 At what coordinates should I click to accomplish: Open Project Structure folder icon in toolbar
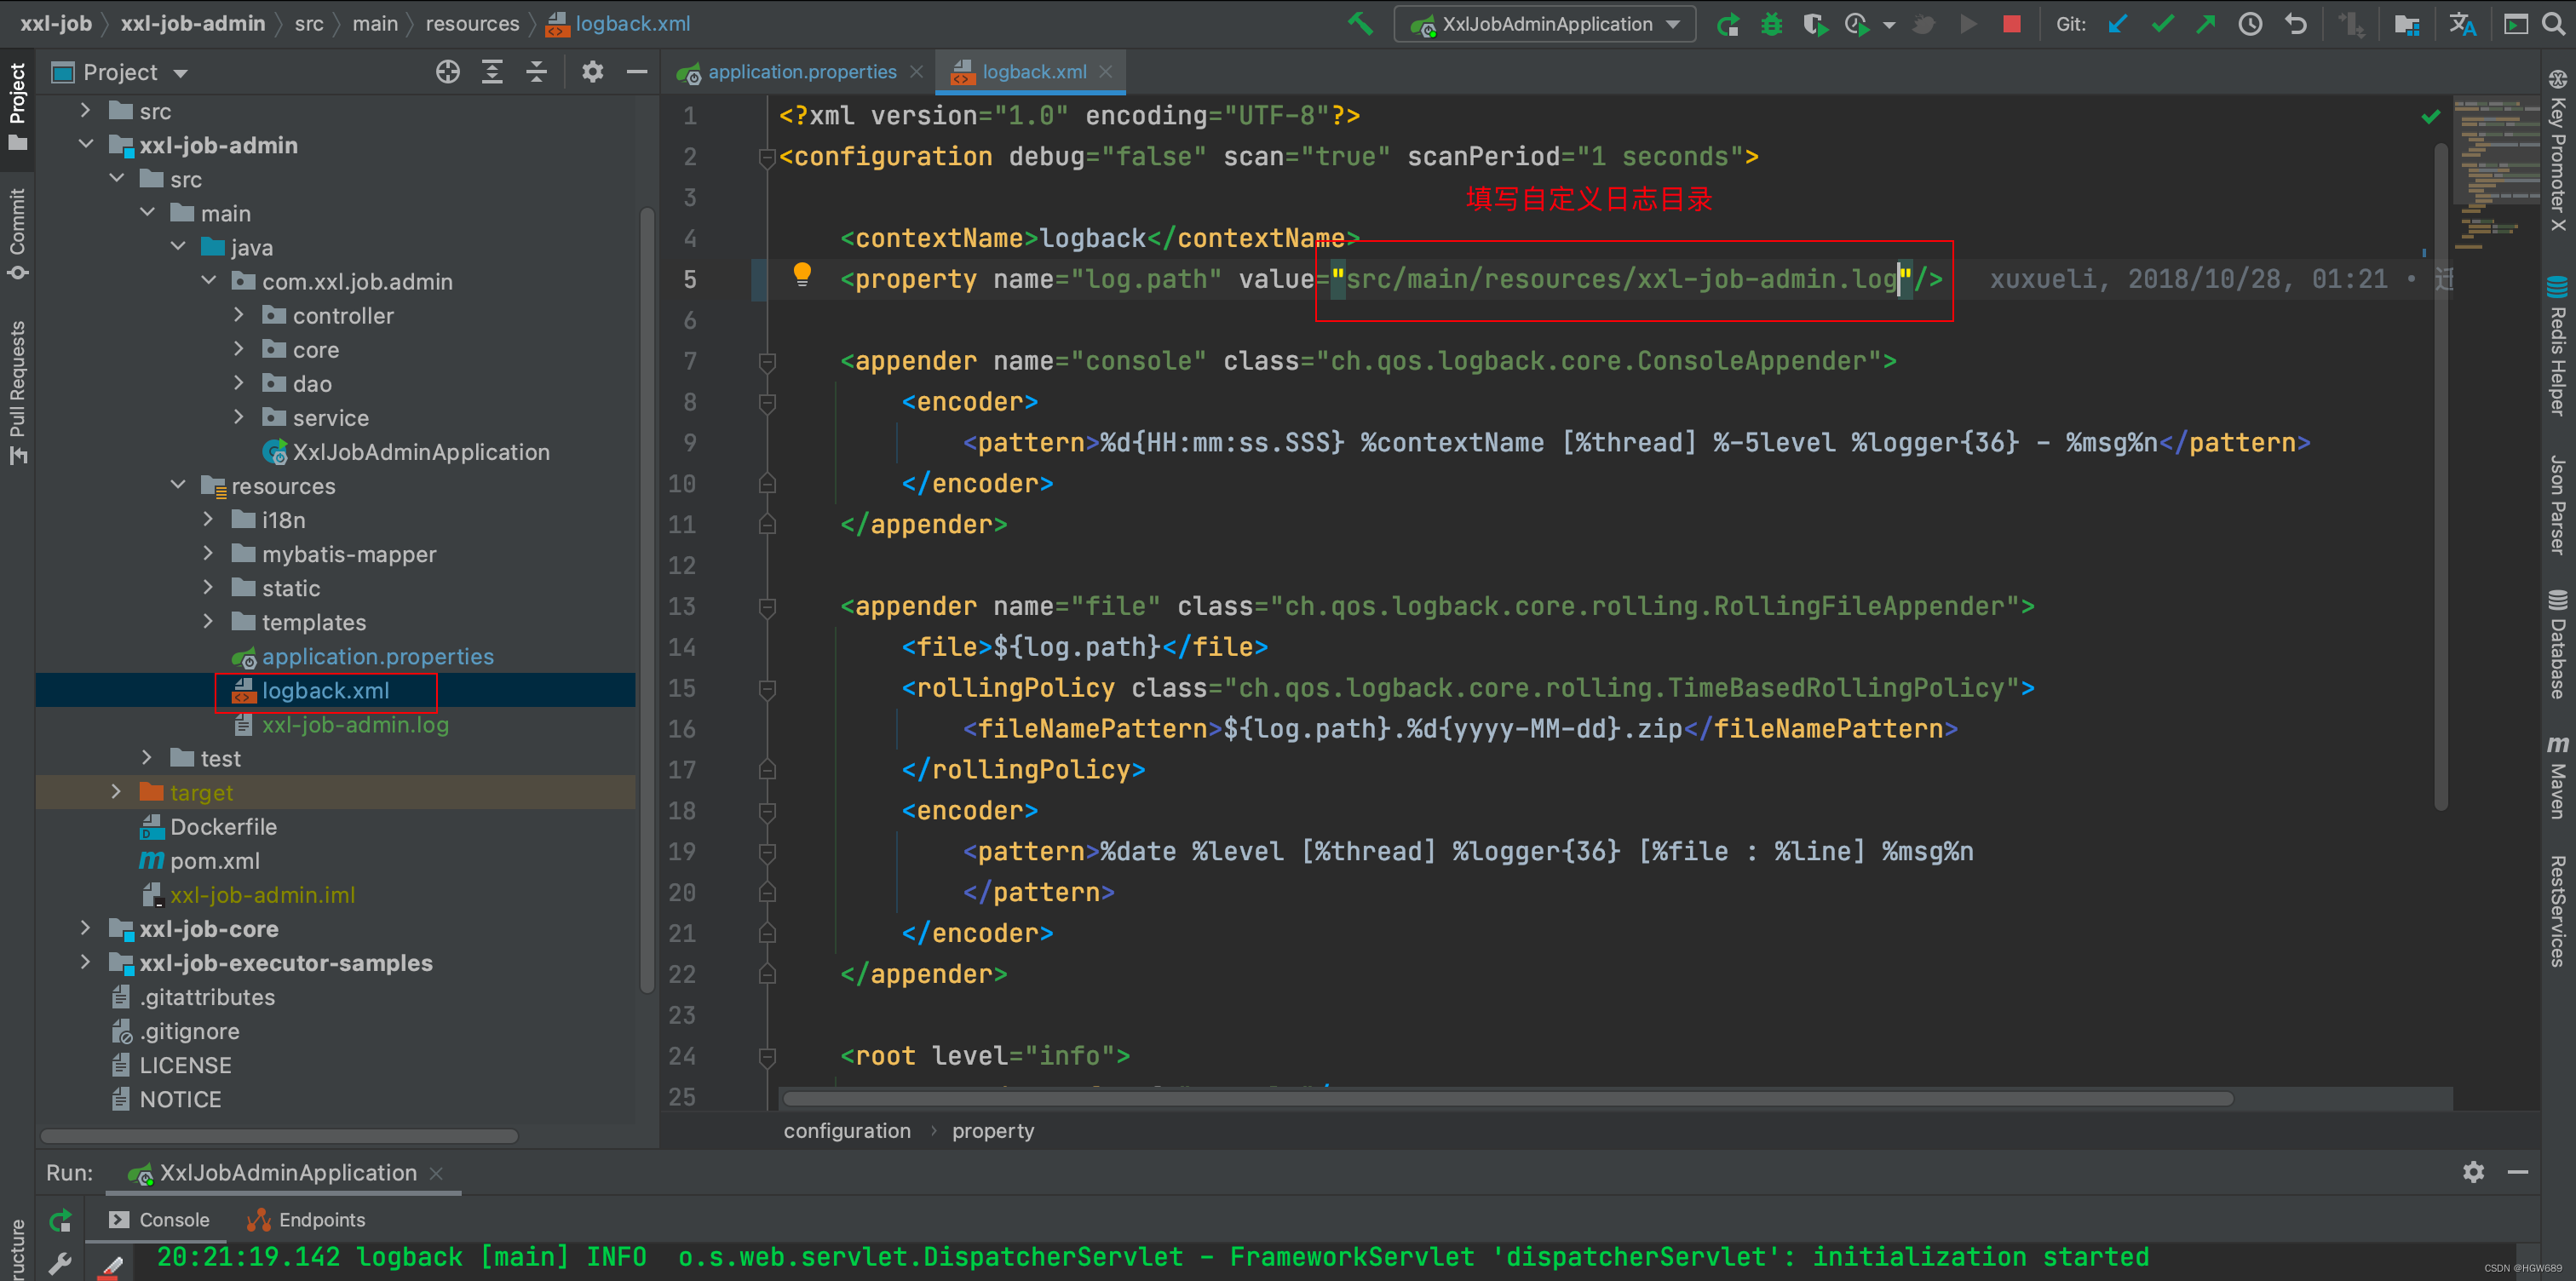click(2406, 24)
